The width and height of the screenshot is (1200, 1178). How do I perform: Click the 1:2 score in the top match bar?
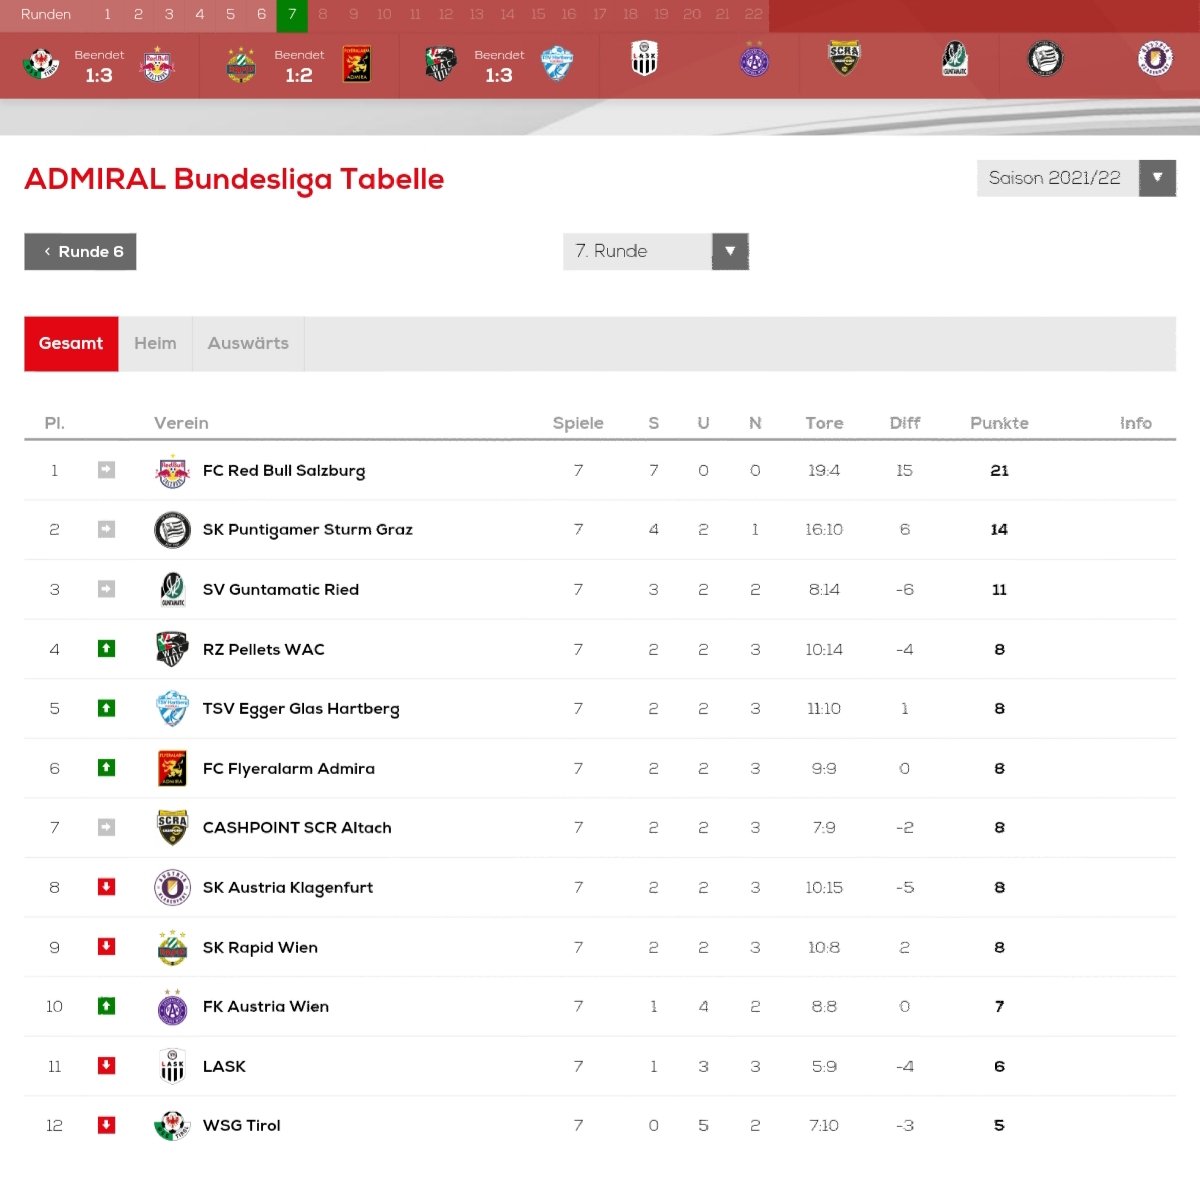(x=298, y=75)
